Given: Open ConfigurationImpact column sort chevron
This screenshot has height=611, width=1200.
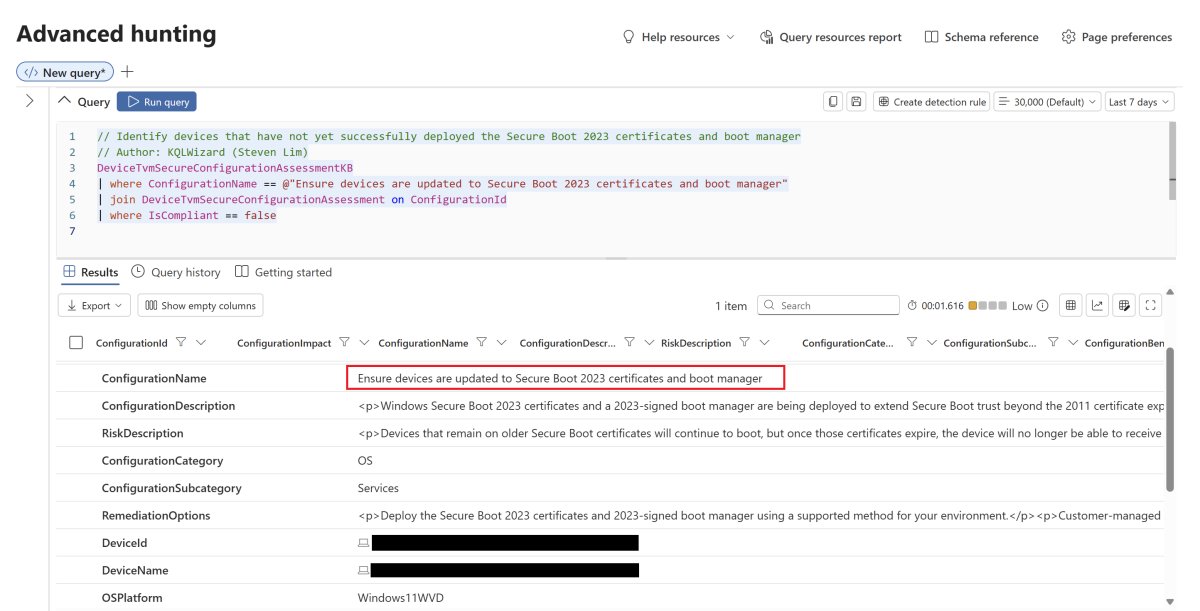Looking at the screenshot, I should click(365, 342).
